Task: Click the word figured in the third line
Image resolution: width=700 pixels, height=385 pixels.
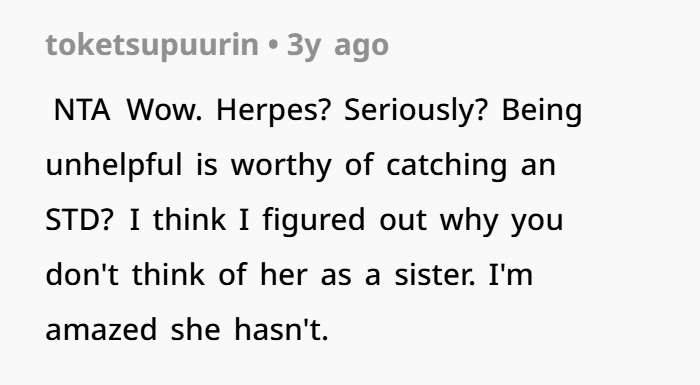Action: [314, 220]
